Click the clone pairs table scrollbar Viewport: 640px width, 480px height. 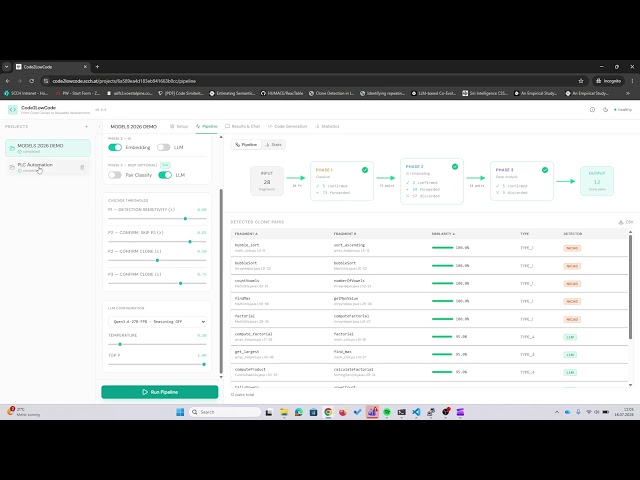[631, 286]
